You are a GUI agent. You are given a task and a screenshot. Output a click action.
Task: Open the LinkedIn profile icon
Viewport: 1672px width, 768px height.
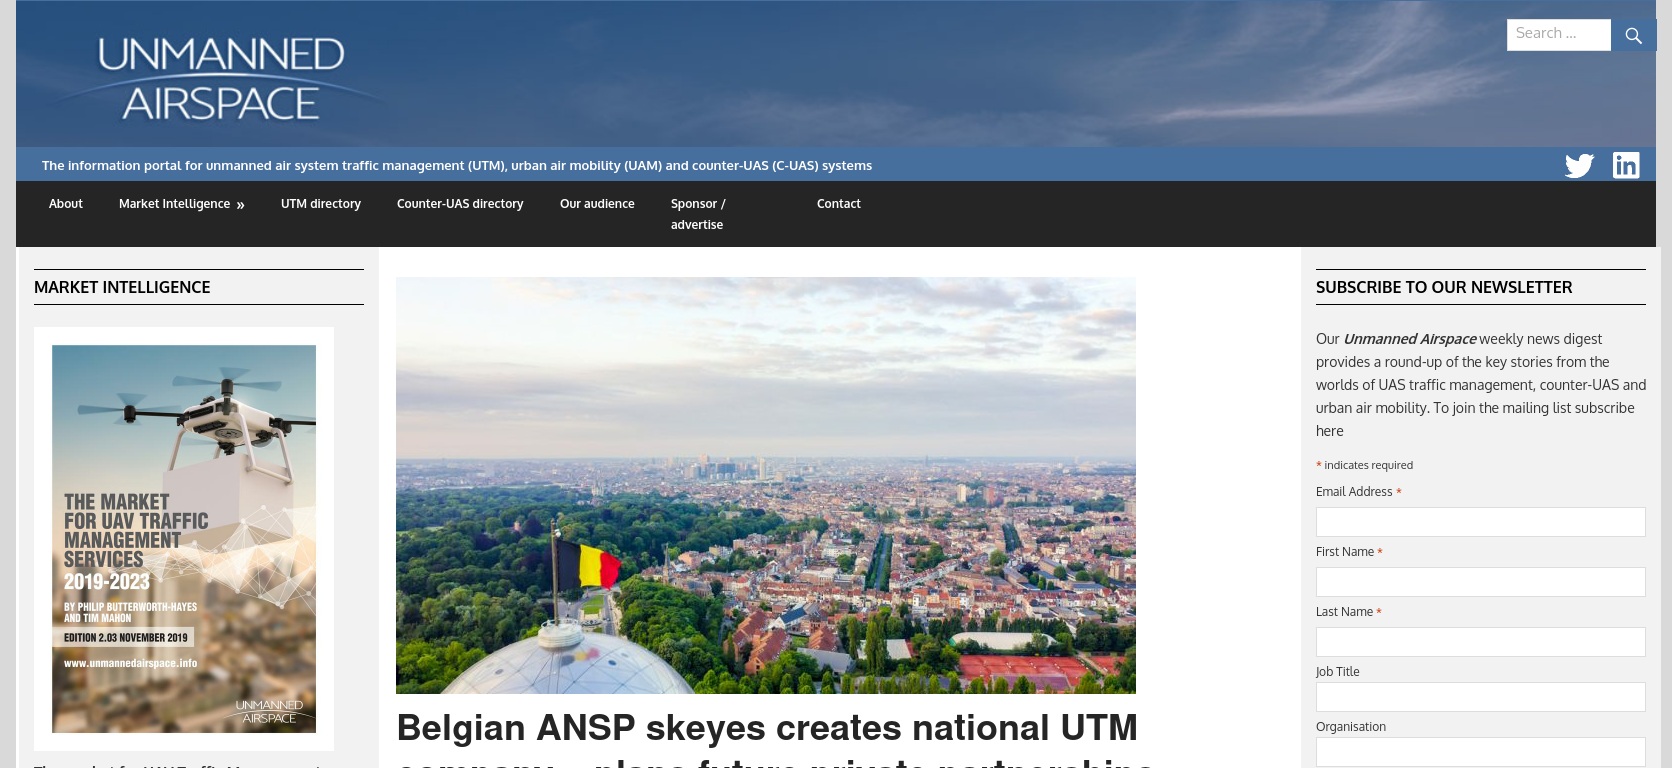1626,165
